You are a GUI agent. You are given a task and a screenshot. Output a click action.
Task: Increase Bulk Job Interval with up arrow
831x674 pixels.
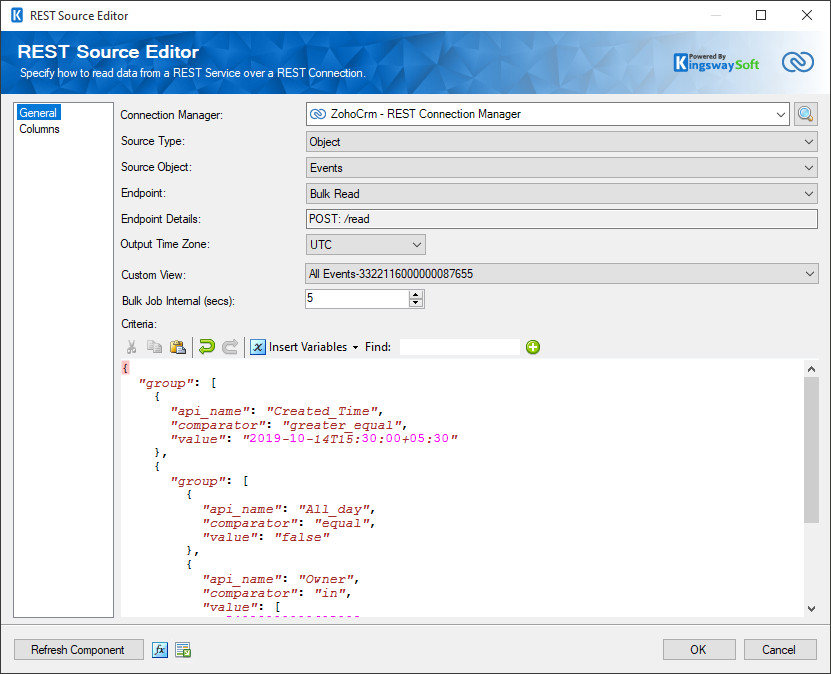(x=416, y=295)
